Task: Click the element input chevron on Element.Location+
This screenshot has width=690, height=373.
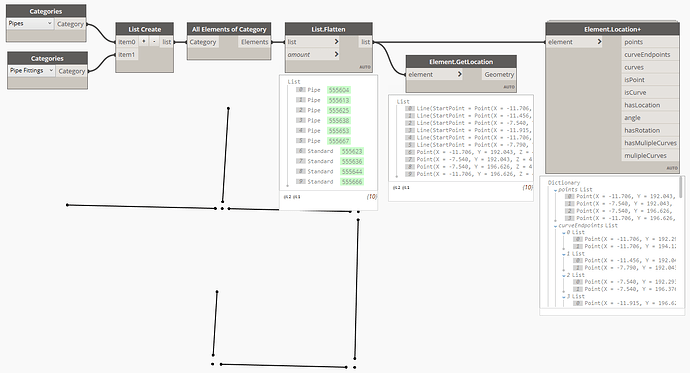Action: (599, 42)
